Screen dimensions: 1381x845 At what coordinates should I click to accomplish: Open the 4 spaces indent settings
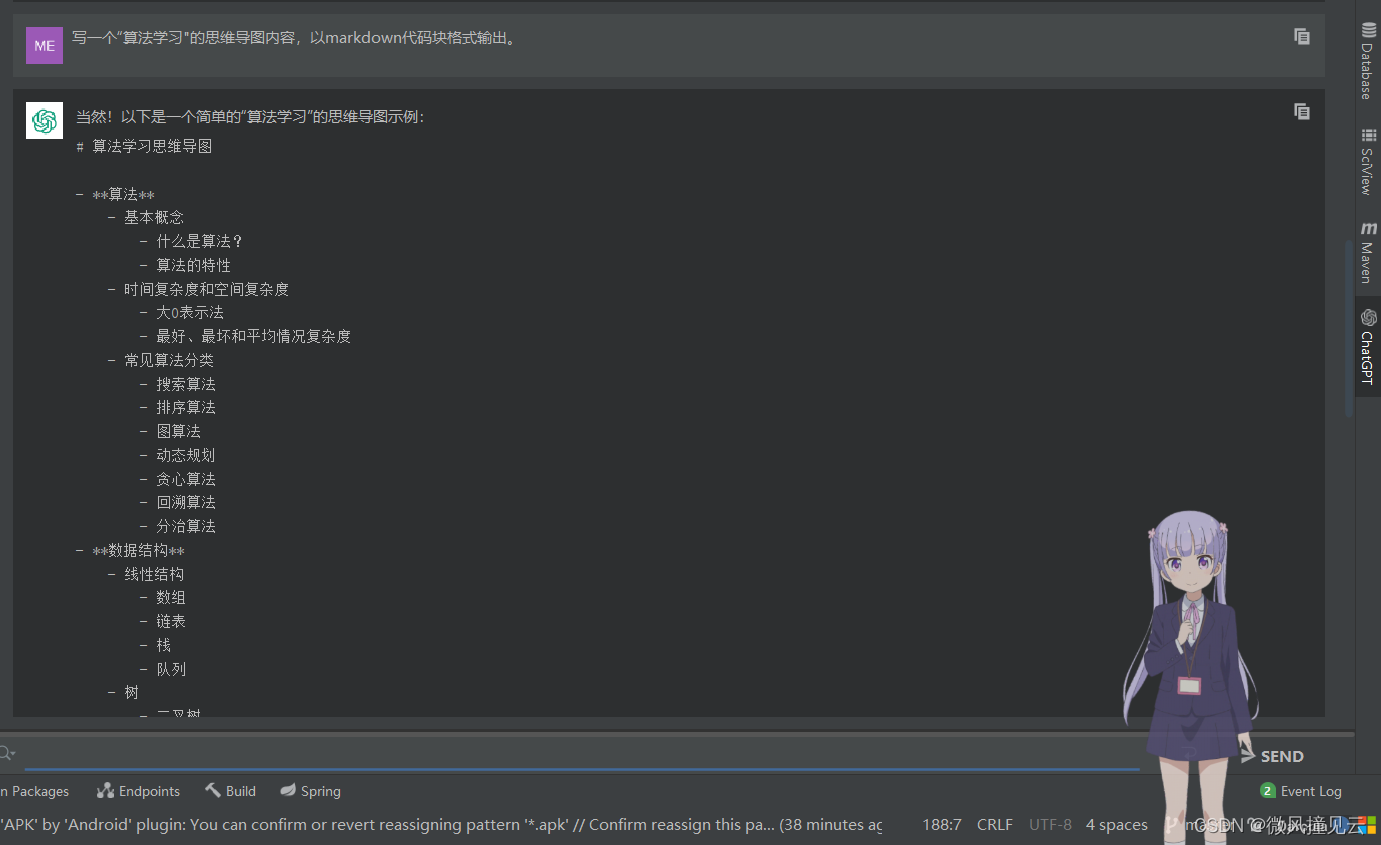pyautogui.click(x=1116, y=825)
